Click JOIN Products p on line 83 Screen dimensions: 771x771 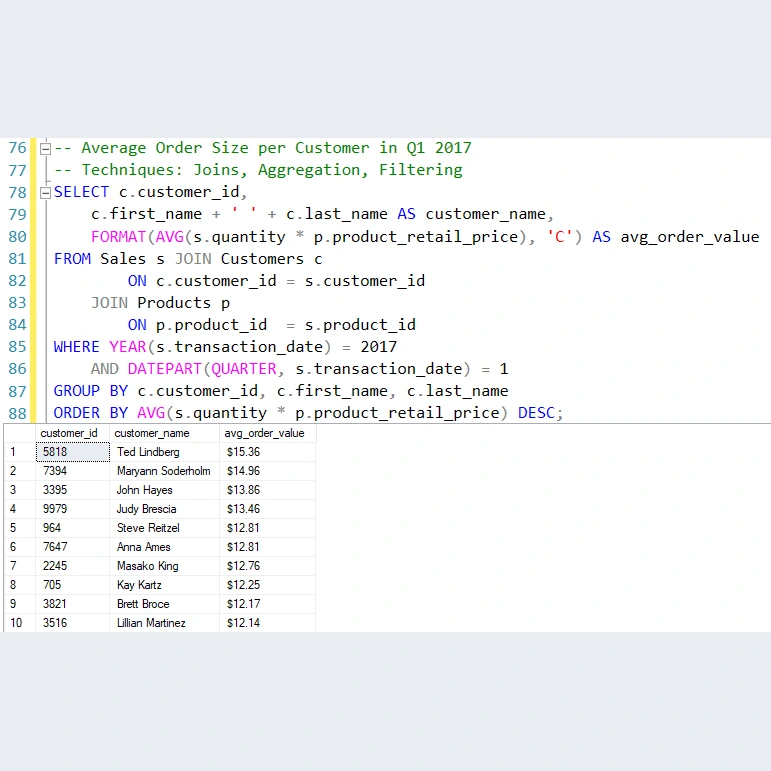[x=160, y=303]
